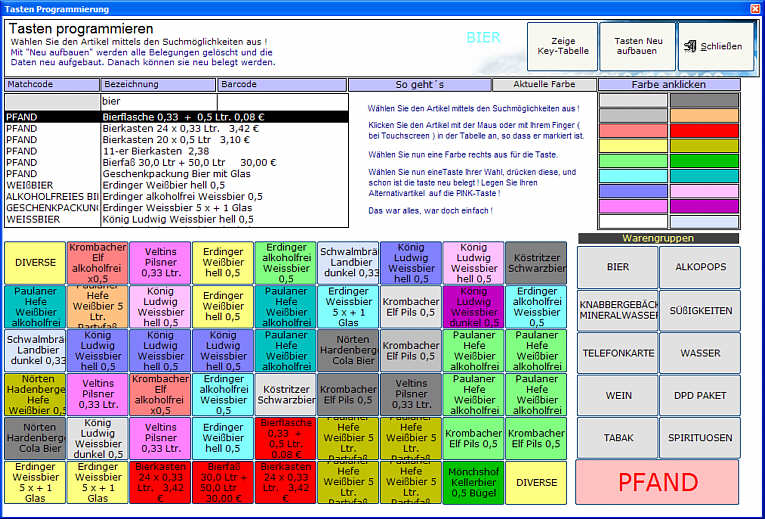The height and width of the screenshot is (519, 765).
Task: Show the WASSER group
Action: click(700, 353)
